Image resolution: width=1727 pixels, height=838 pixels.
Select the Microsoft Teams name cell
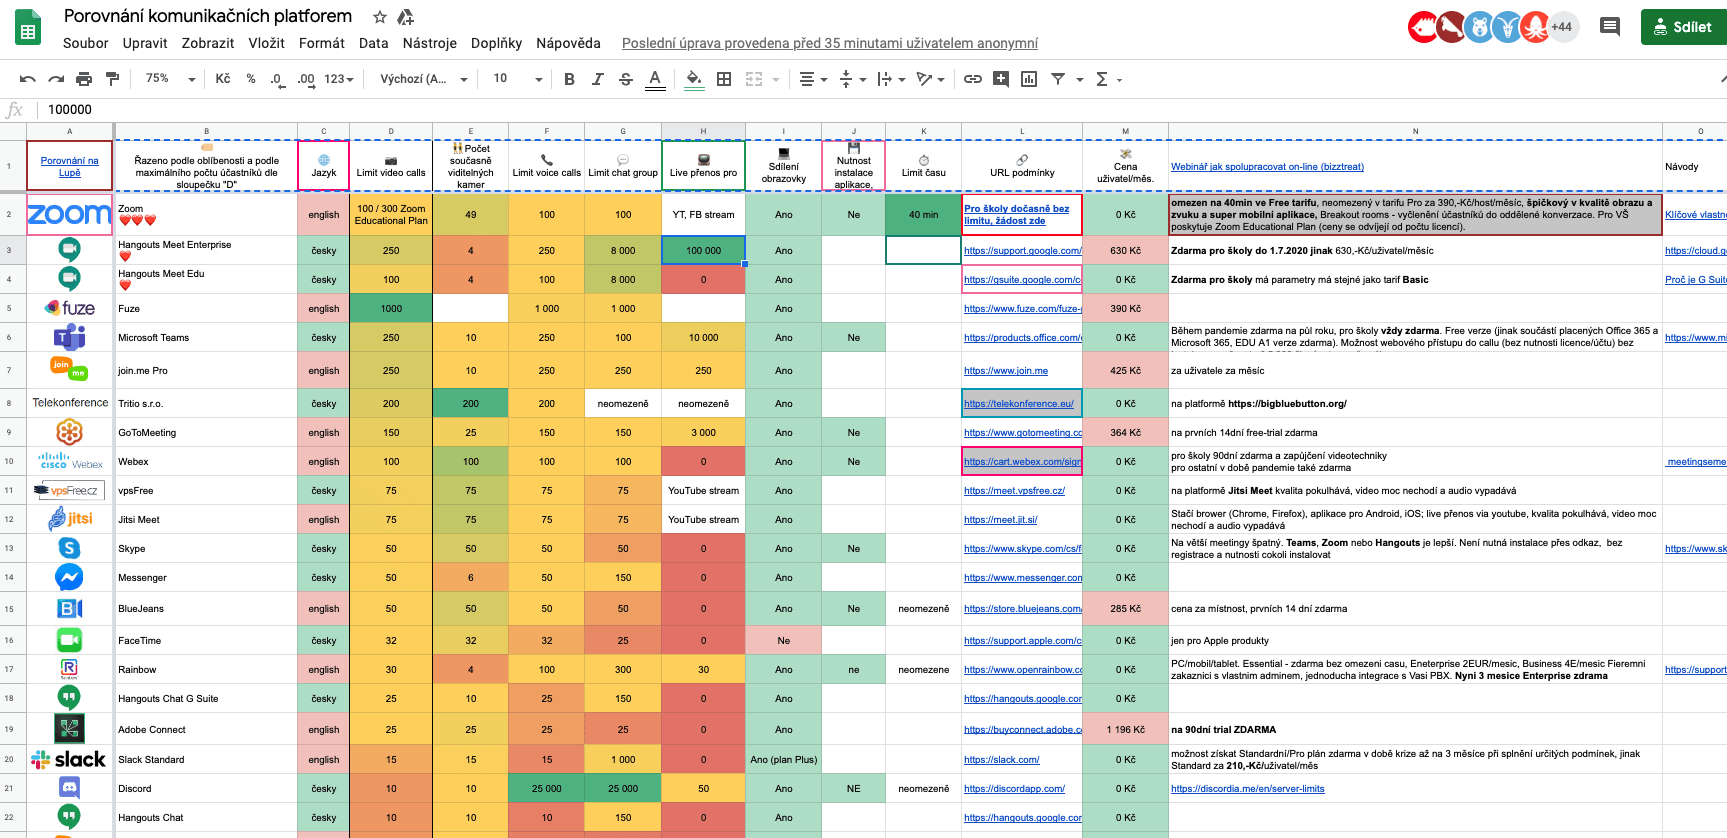tap(206, 338)
